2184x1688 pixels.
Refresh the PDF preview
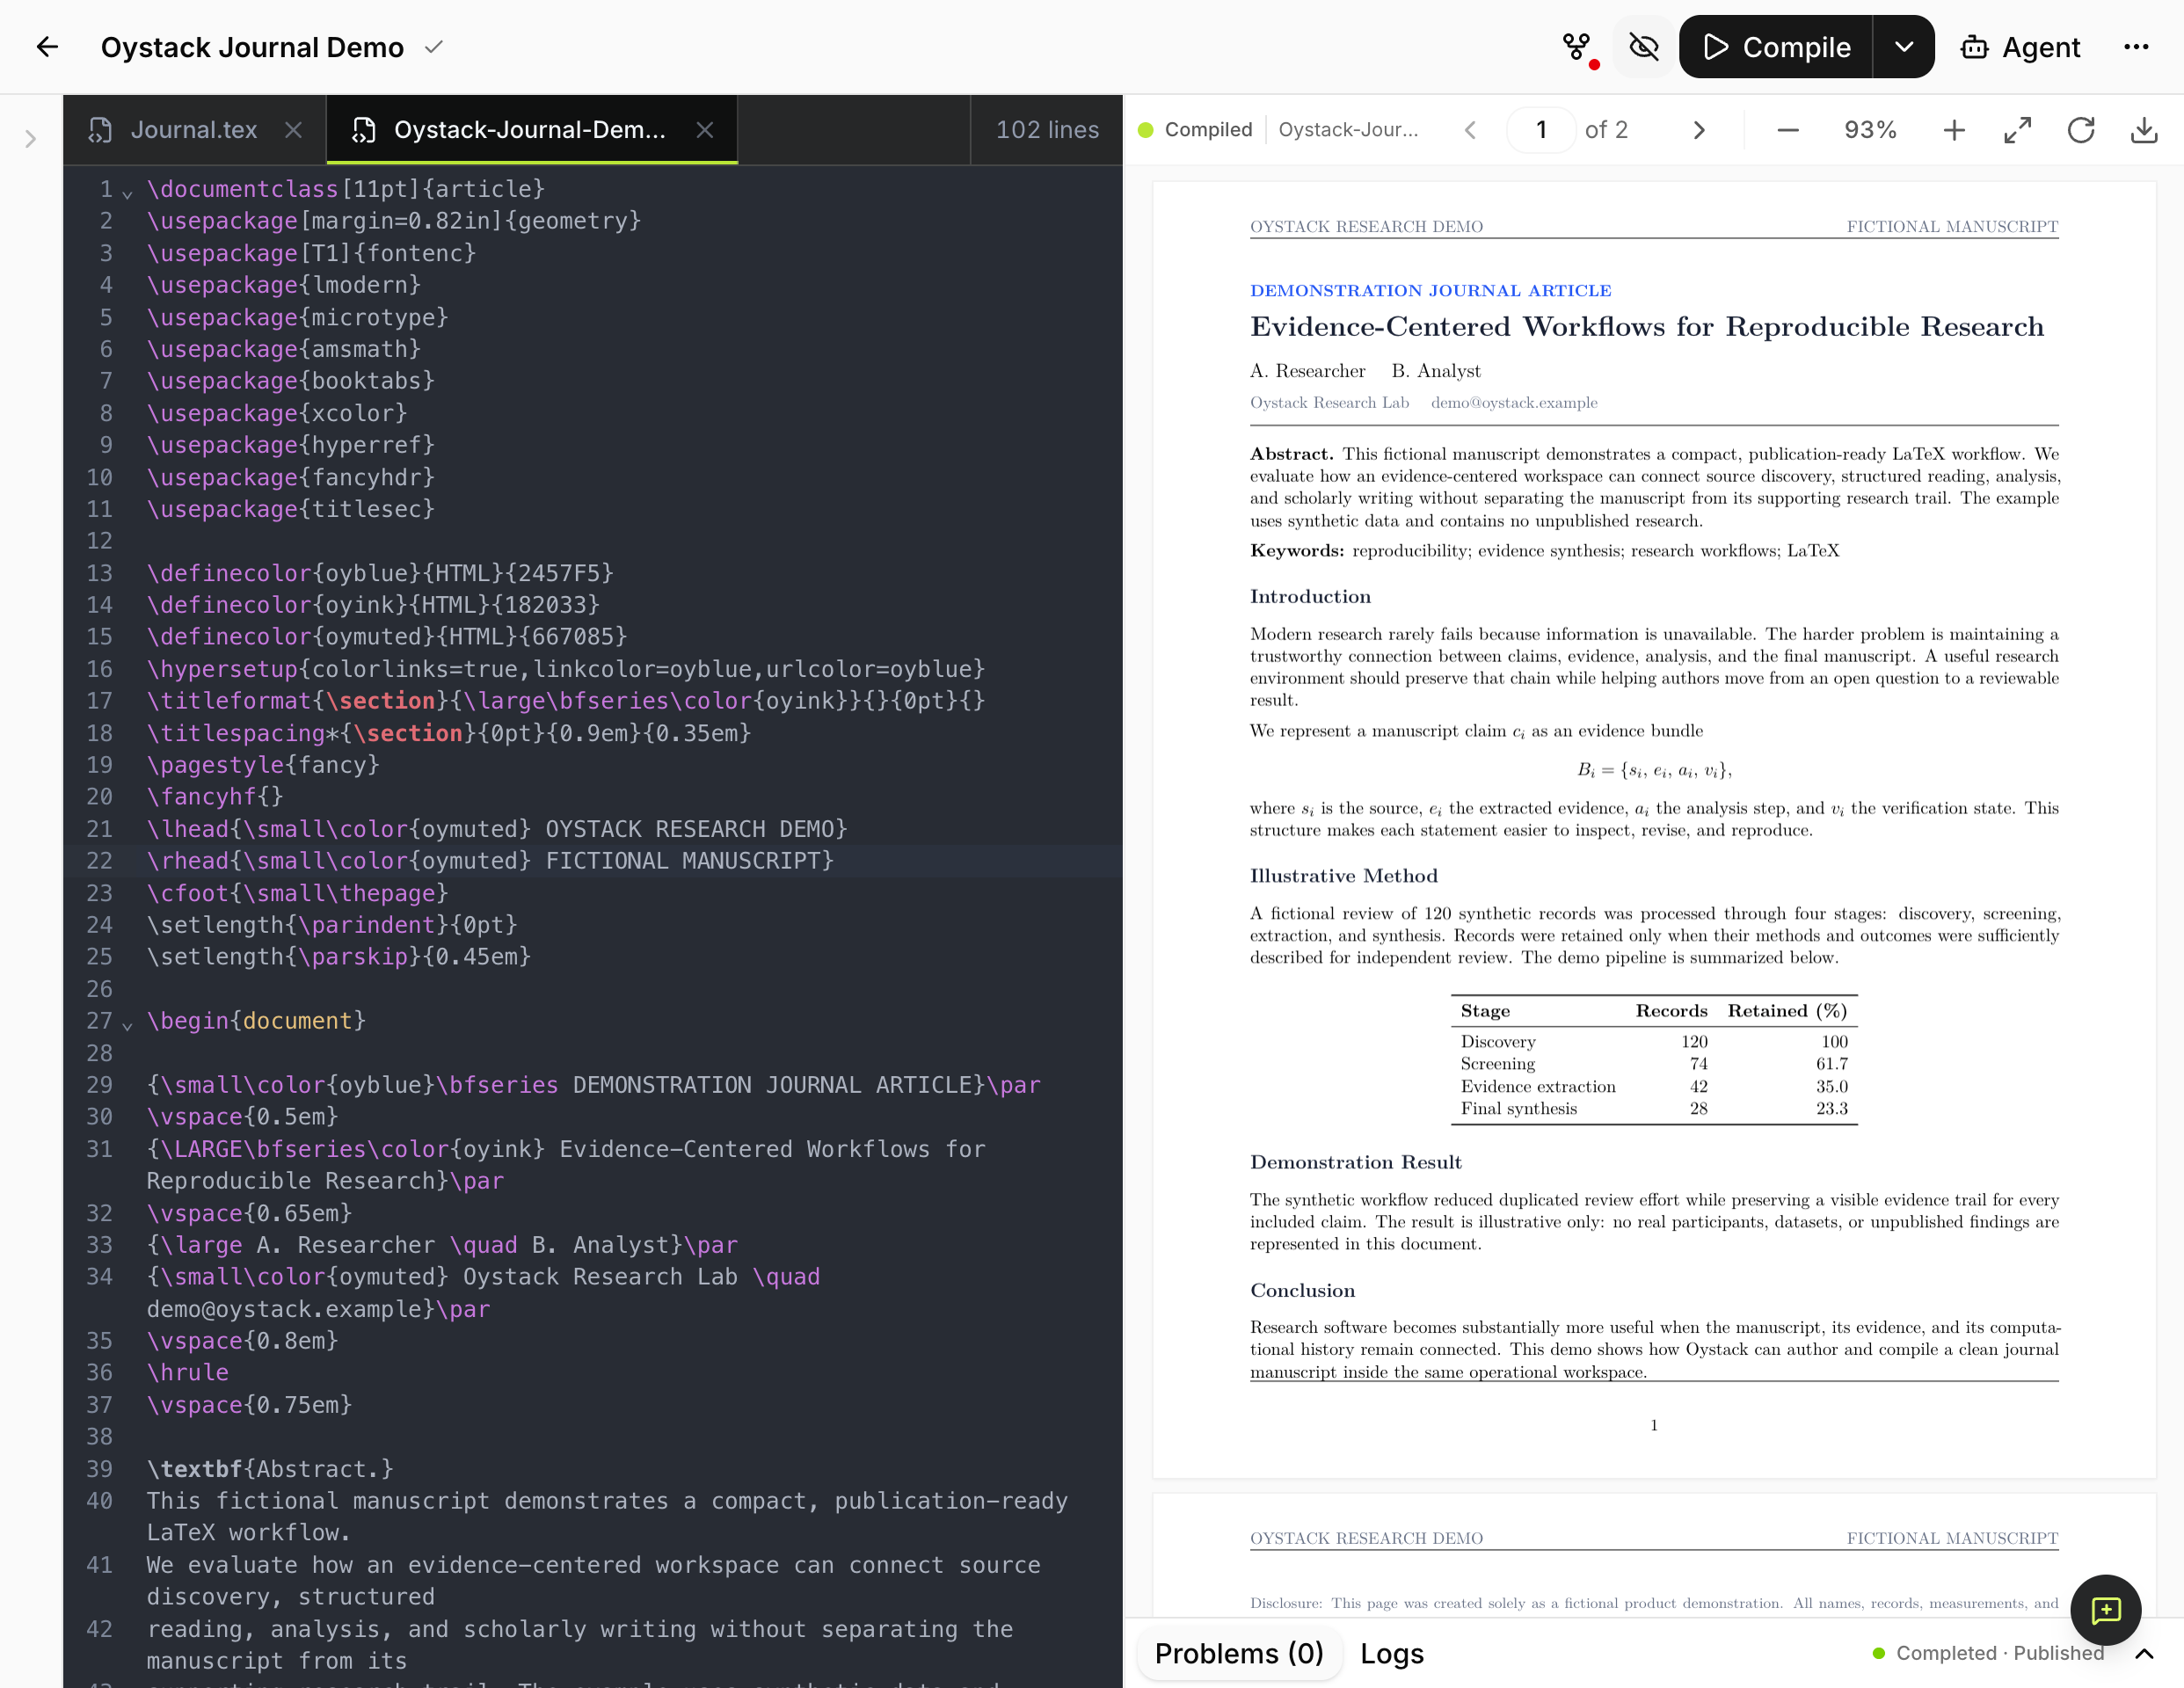[2081, 130]
